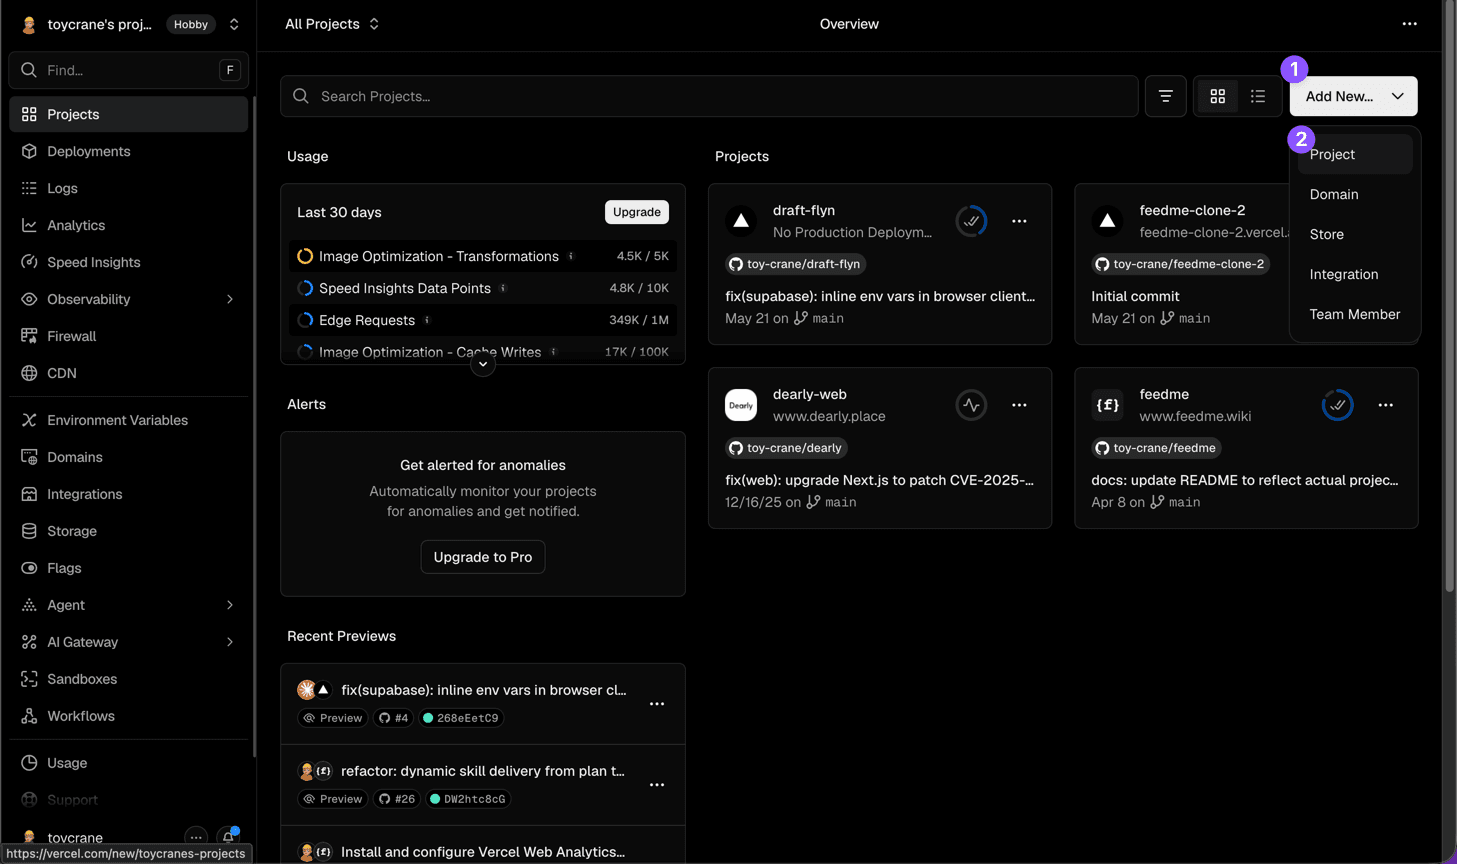The image size is (1457, 864).
Task: Click the Hobby plan badge
Action: tap(191, 24)
